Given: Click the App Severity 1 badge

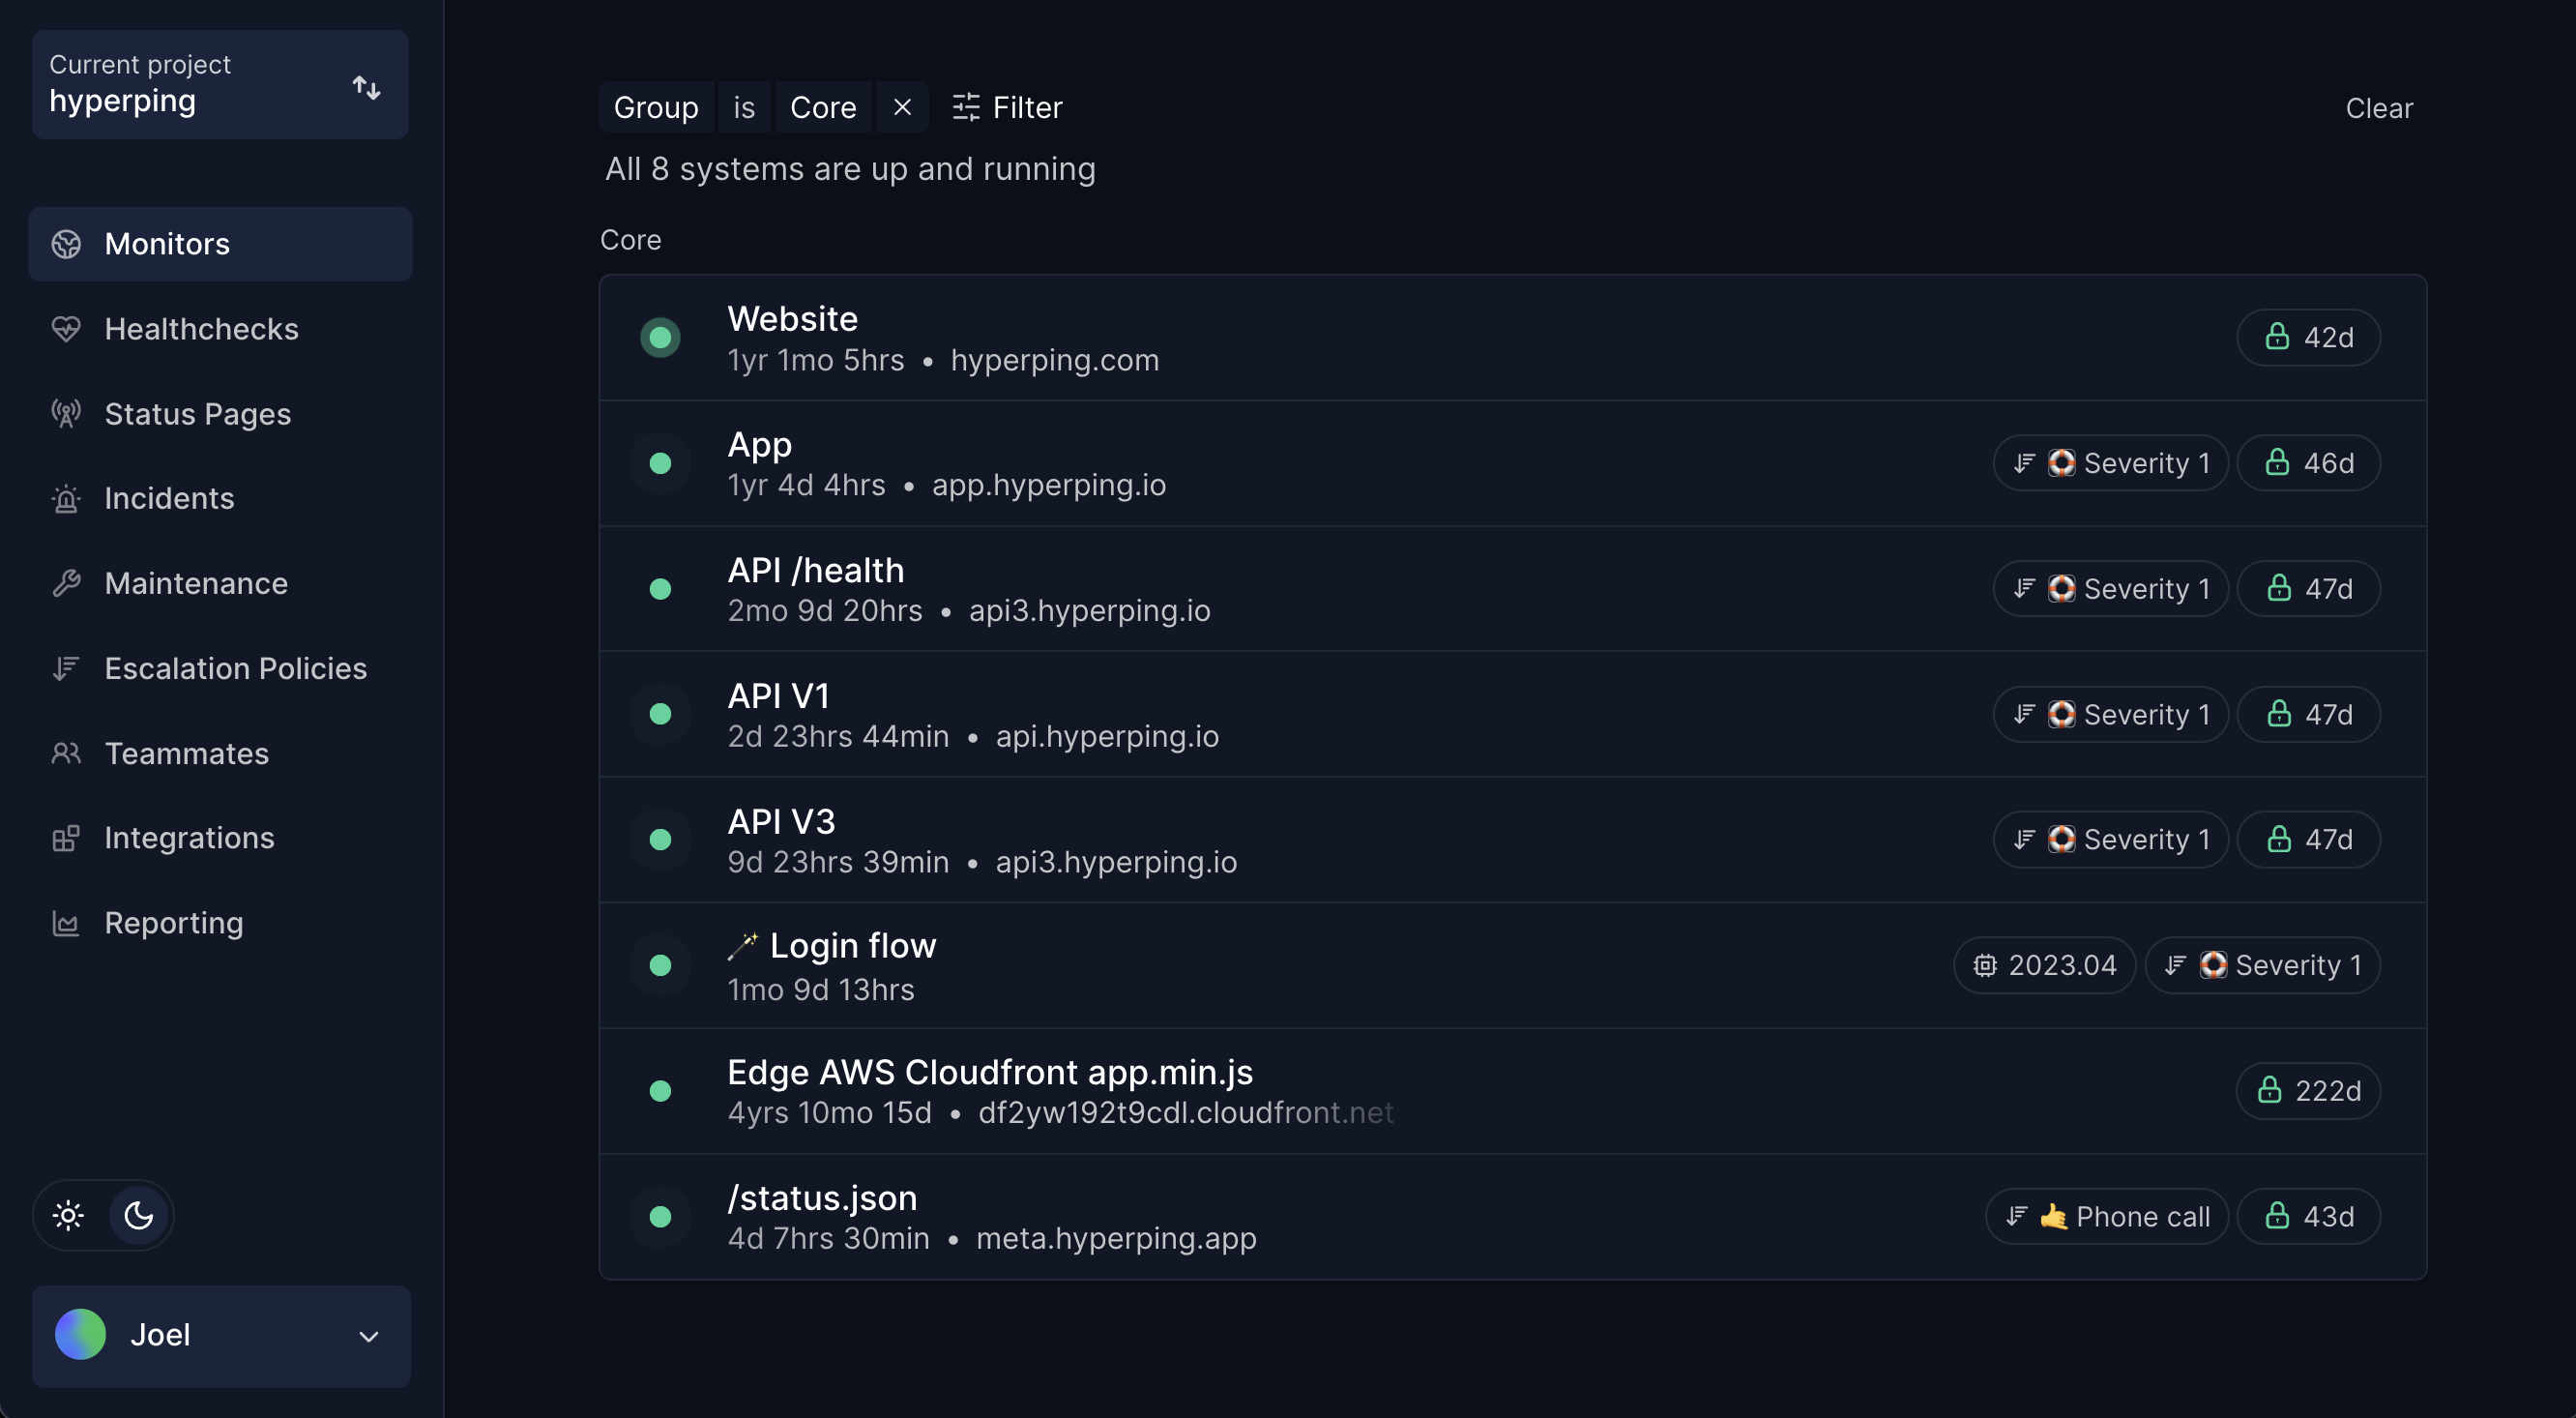Looking at the screenshot, I should pyautogui.click(x=2110, y=463).
